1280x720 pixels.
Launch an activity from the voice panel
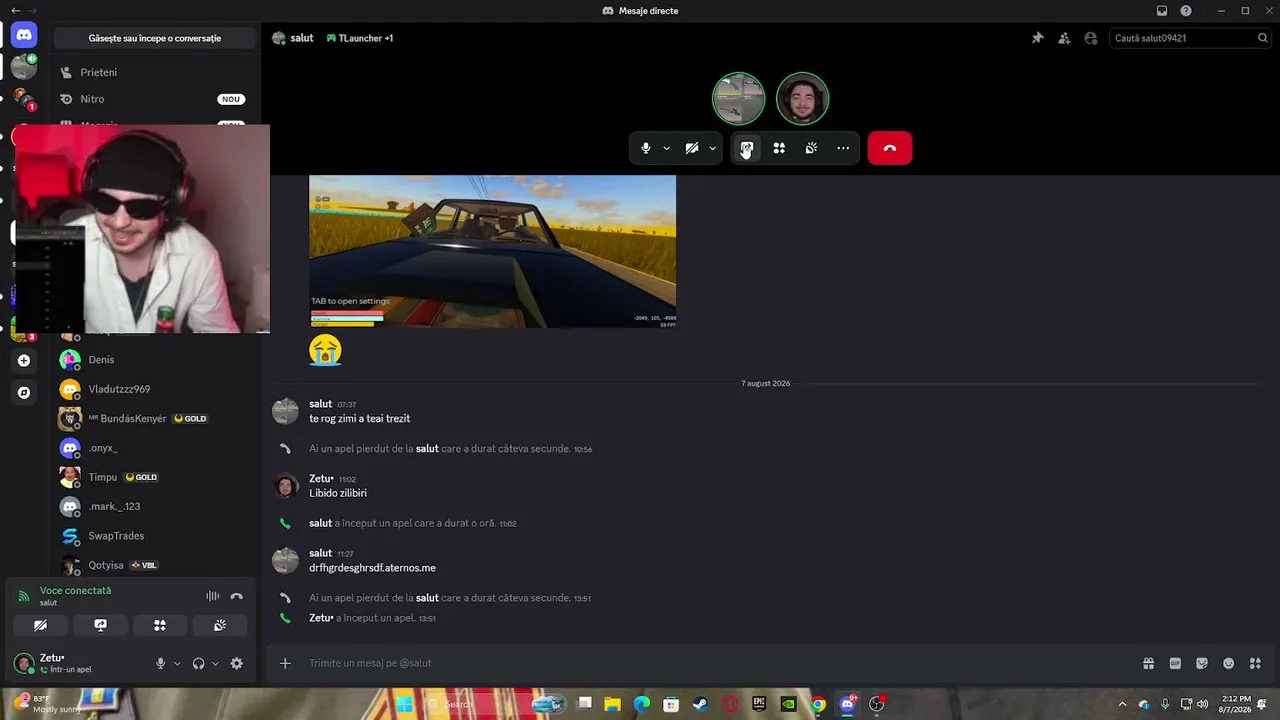(160, 625)
